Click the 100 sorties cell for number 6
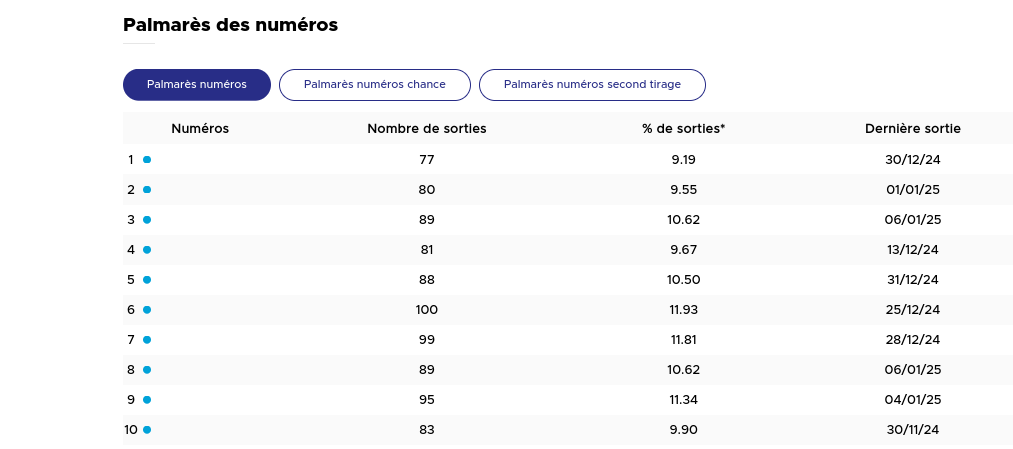This screenshot has width=1013, height=449. click(427, 310)
